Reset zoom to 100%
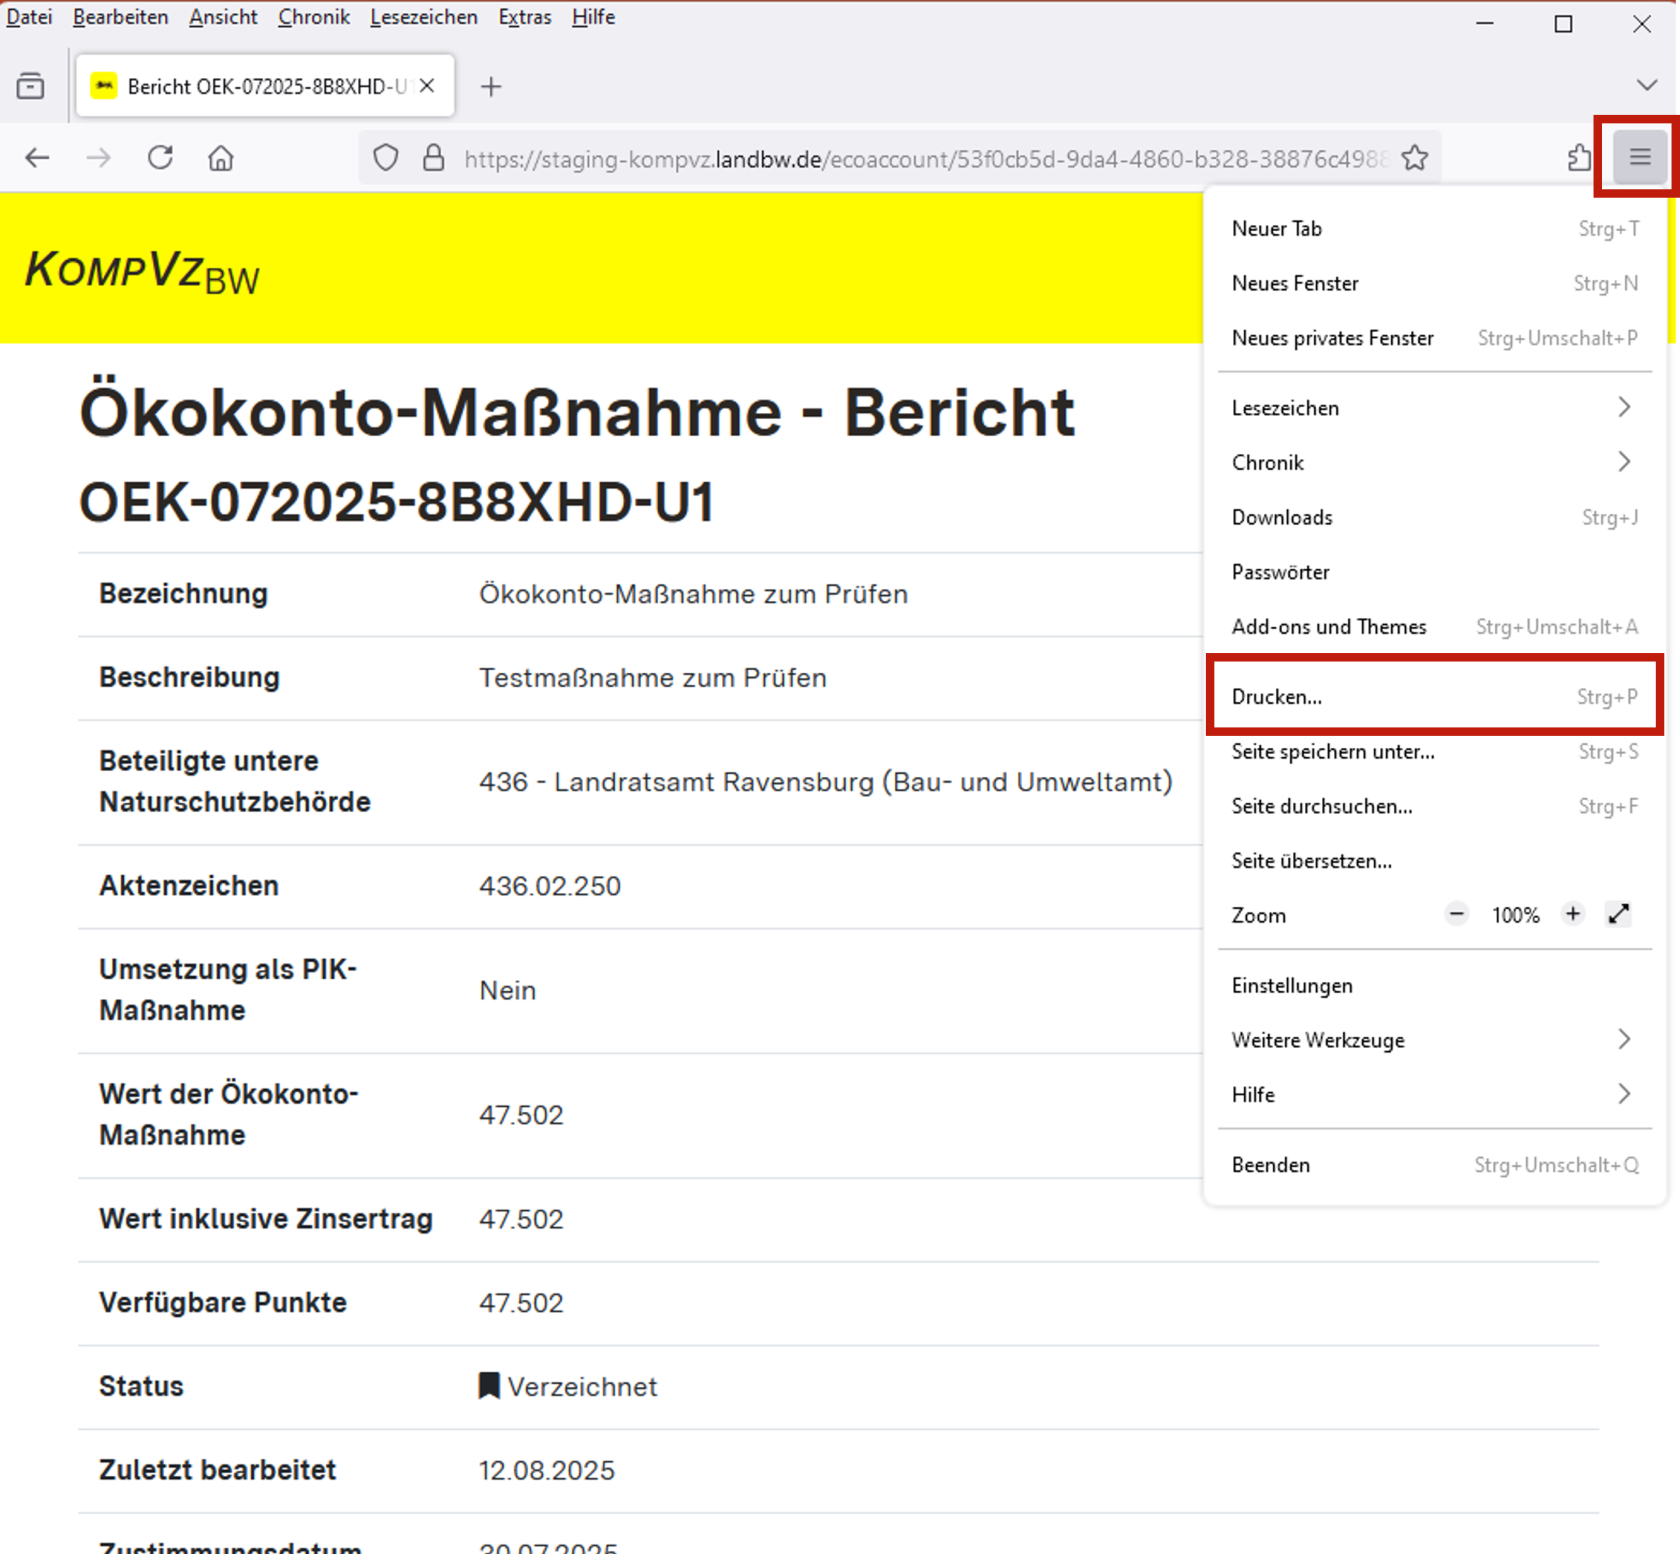 point(1515,914)
